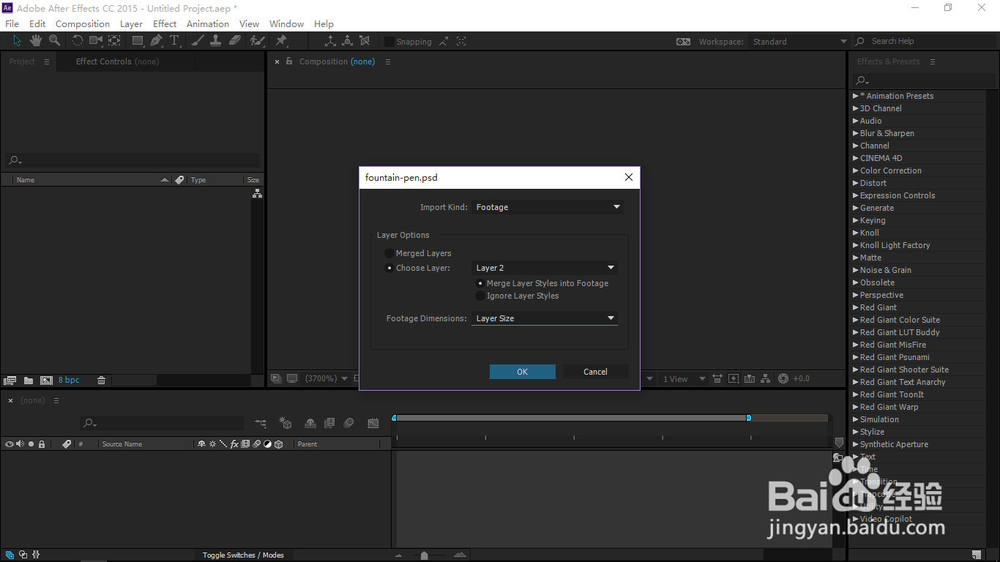Select the Clone Stamp tool
This screenshot has width=1000, height=562.
[x=216, y=41]
